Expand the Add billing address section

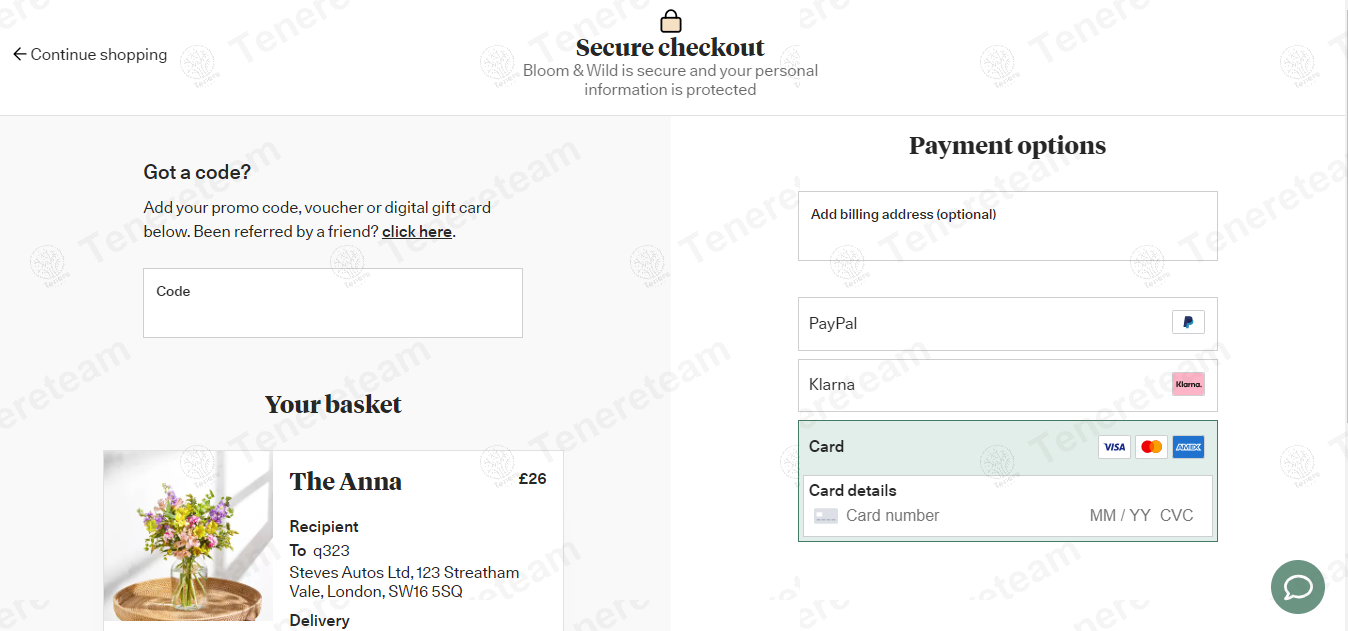pos(1007,226)
